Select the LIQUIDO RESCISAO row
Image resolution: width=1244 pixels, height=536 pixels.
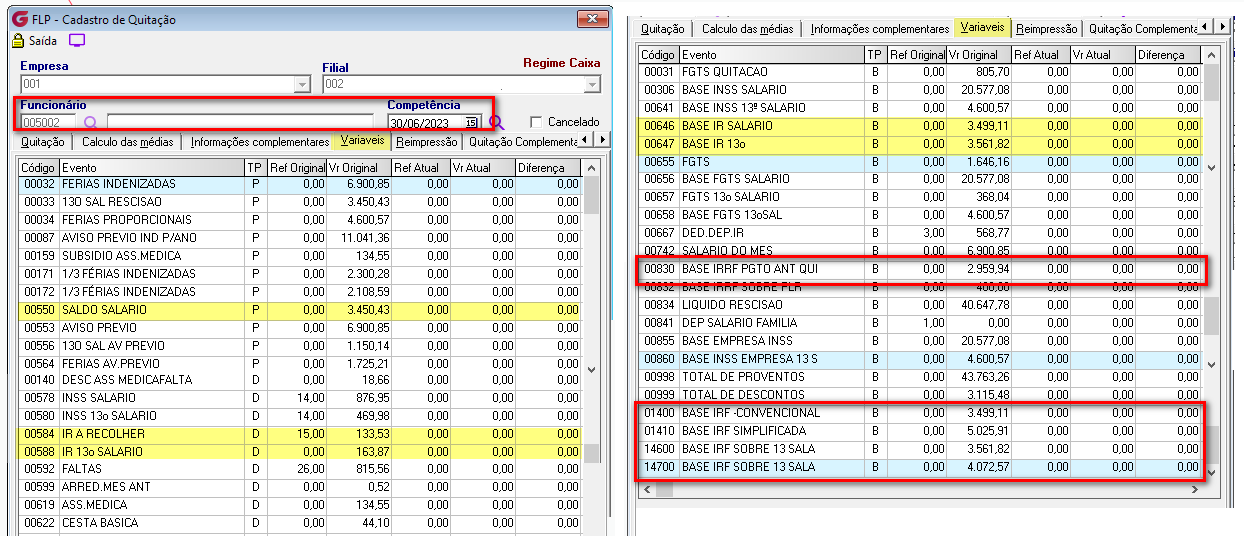920,305
